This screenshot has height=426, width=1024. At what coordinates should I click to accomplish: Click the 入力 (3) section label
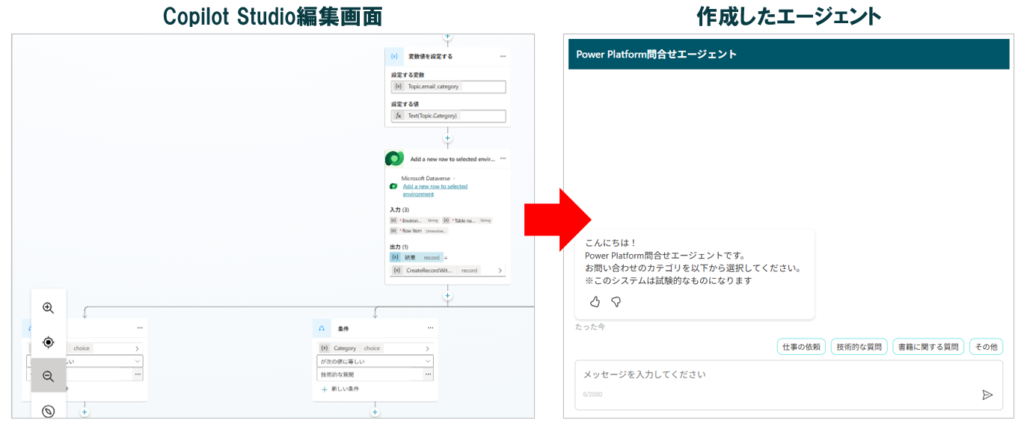(398, 210)
